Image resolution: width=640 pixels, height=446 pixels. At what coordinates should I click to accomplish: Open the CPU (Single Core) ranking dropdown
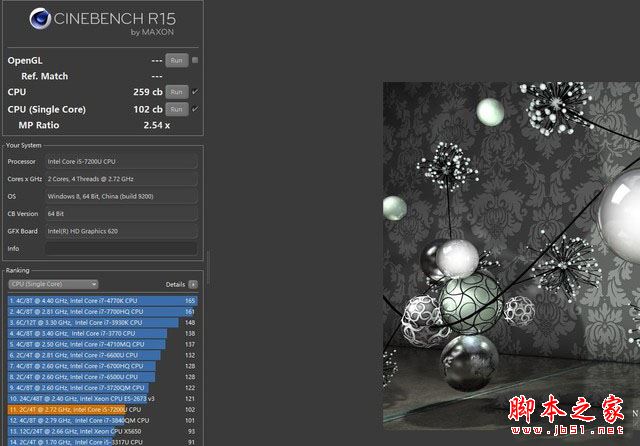click(x=53, y=284)
